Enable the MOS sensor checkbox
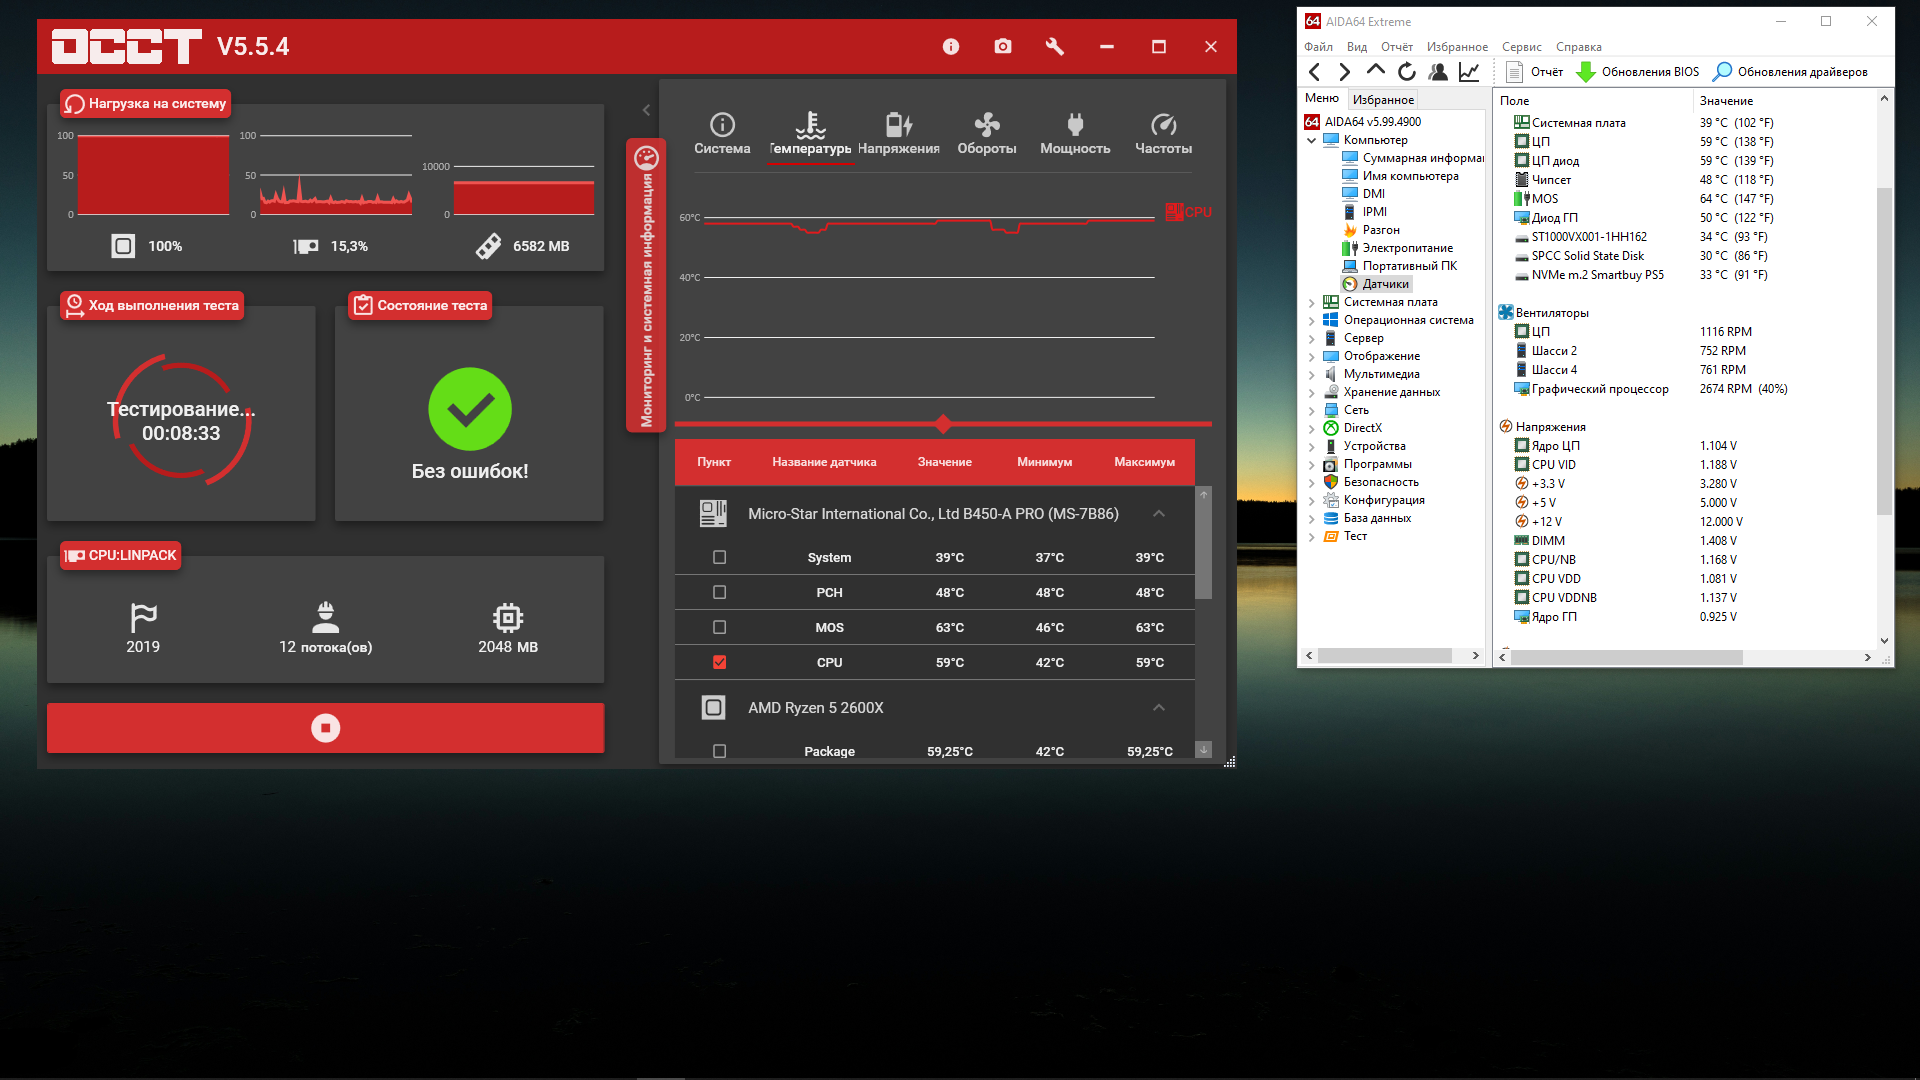Image resolution: width=1920 pixels, height=1080 pixels. pyautogui.click(x=719, y=627)
